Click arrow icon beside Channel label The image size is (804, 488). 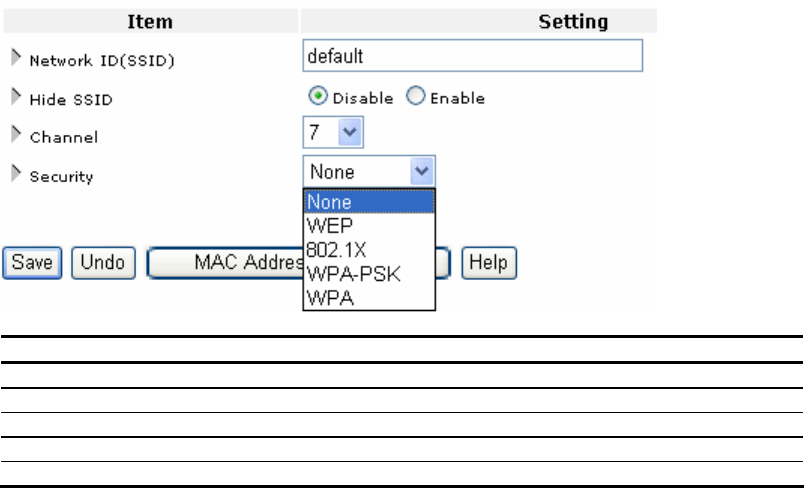click(15, 135)
